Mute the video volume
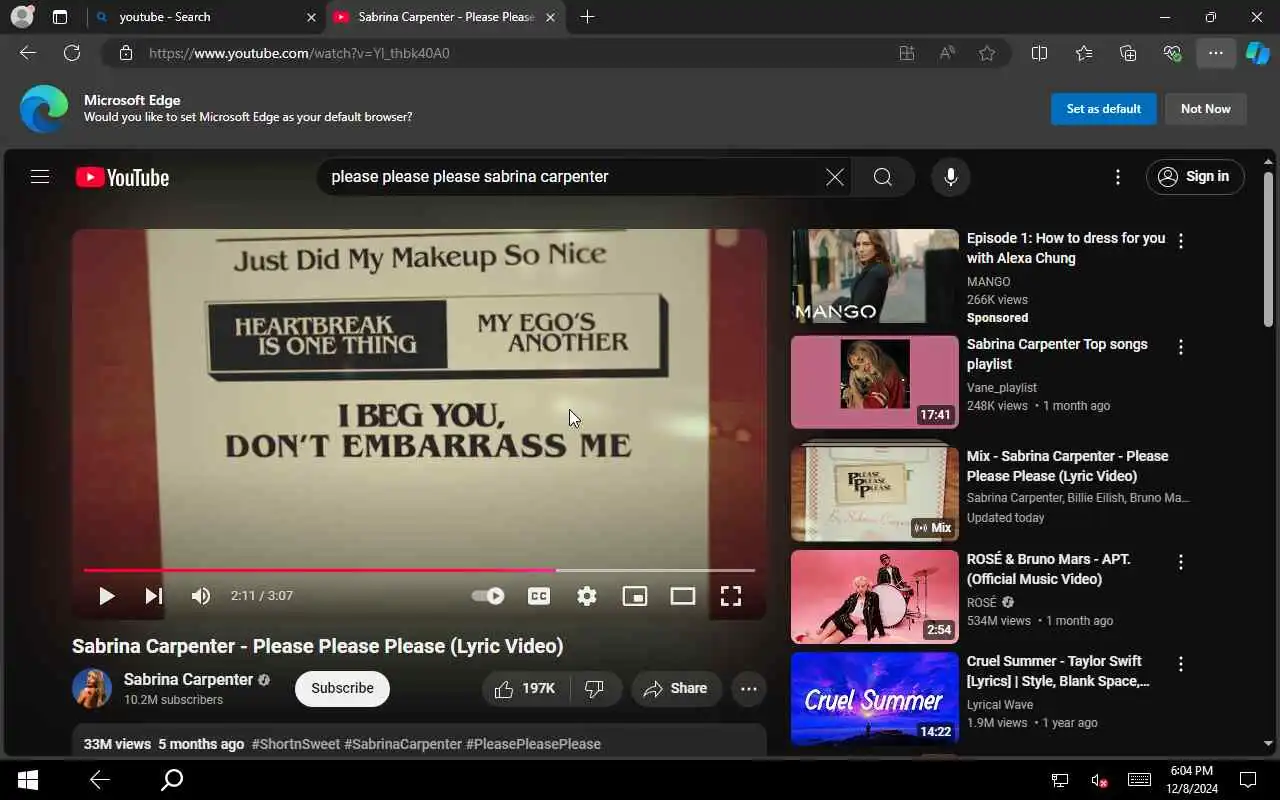Viewport: 1280px width, 800px height. [x=201, y=596]
